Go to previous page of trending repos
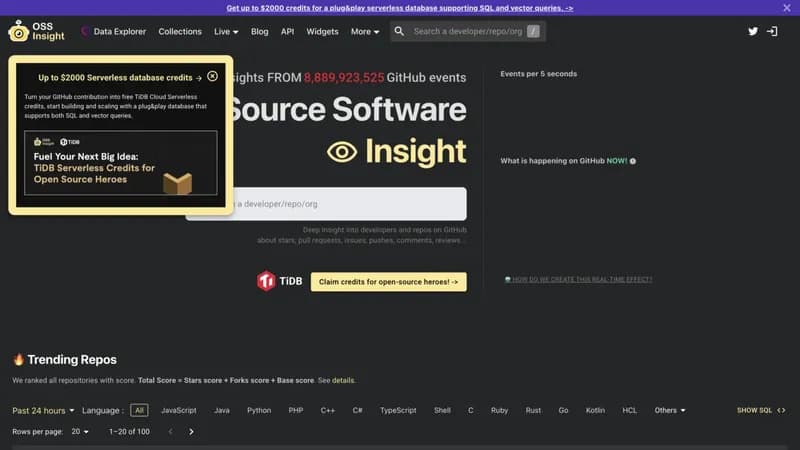The width and height of the screenshot is (800, 450). (x=170, y=432)
